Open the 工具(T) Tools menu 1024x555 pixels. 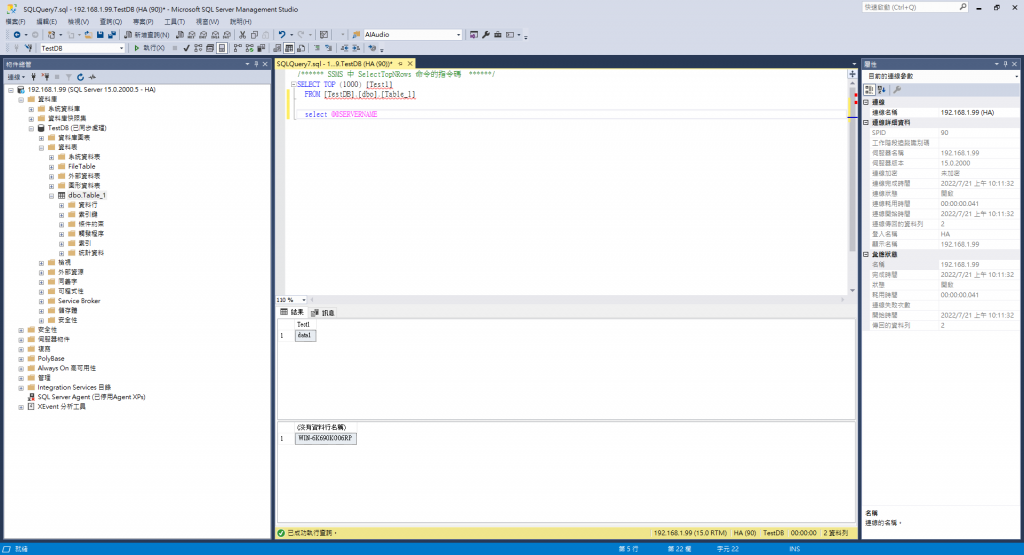[x=174, y=22]
